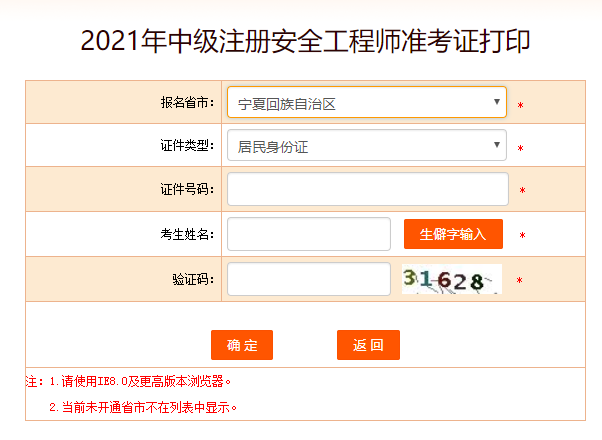Click the red asterisk beside captcha image
This screenshot has width=602, height=440.
tap(519, 281)
